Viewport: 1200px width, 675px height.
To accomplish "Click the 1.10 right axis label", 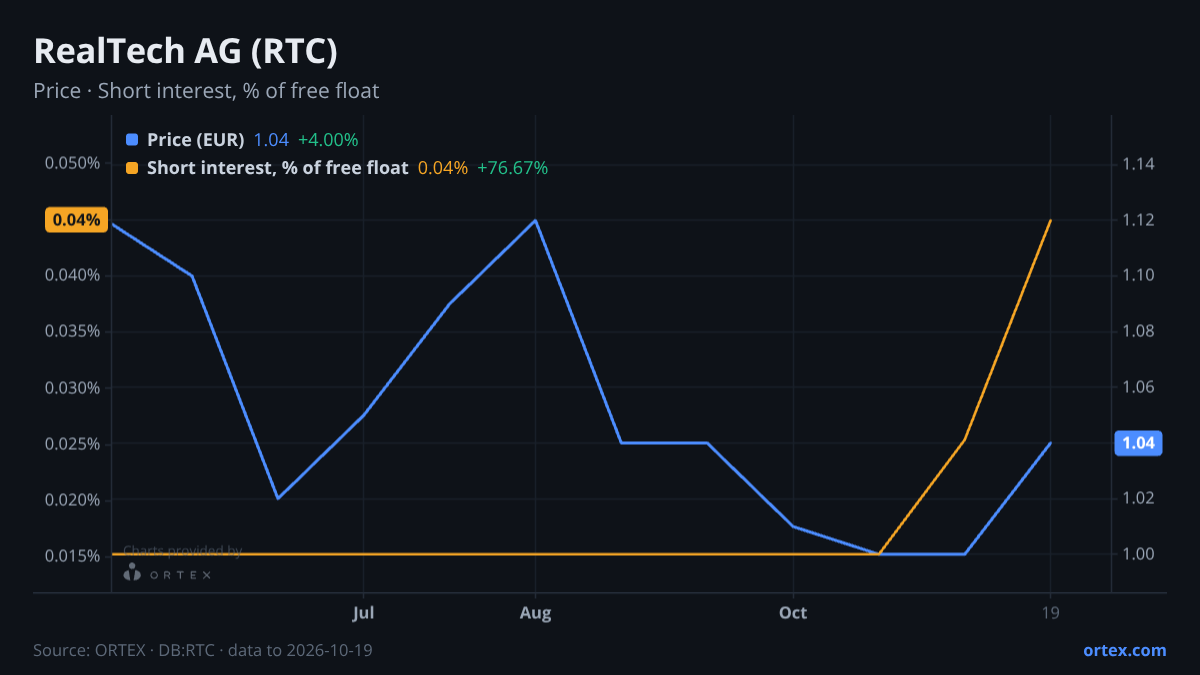I will pos(1139,276).
